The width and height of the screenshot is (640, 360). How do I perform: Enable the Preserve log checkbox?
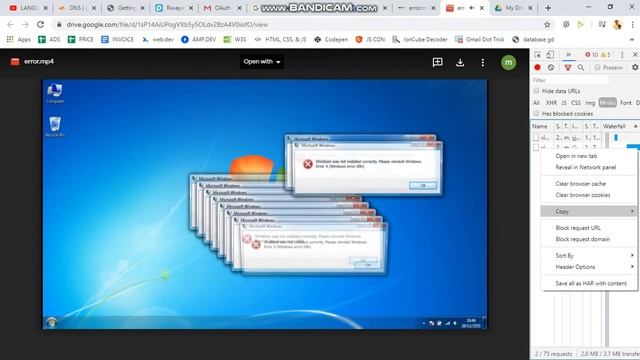[x=597, y=67]
